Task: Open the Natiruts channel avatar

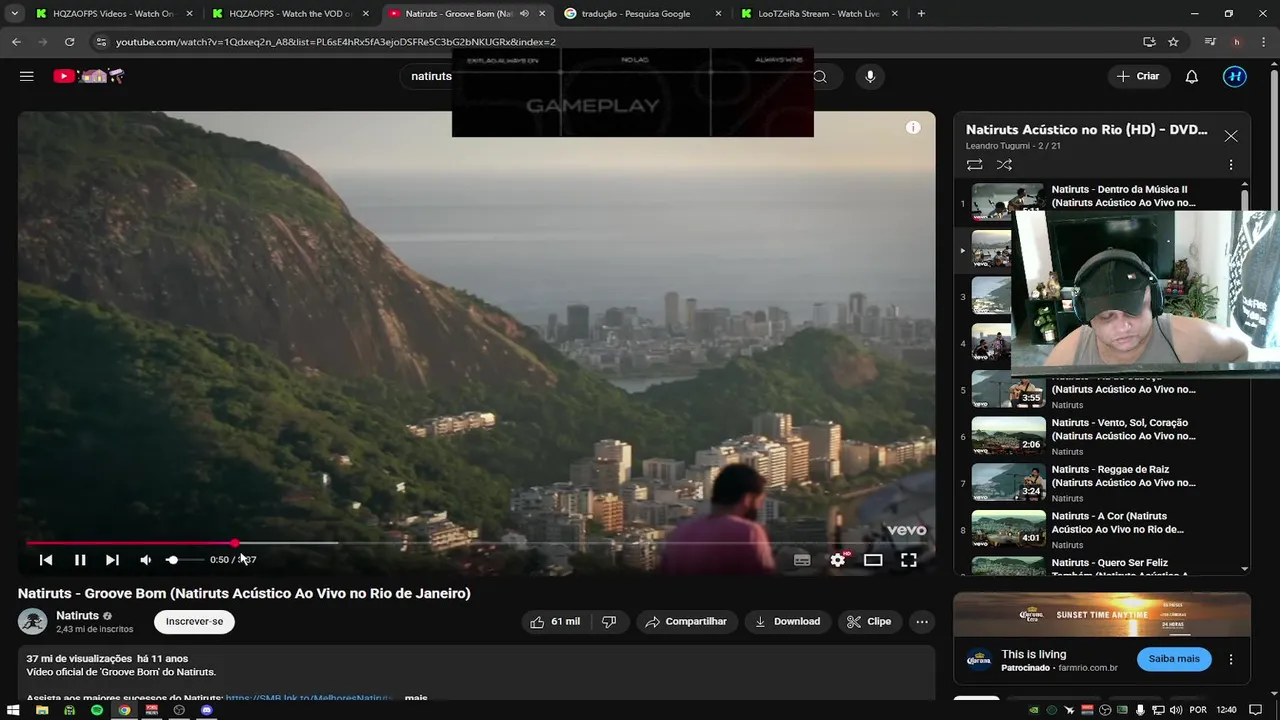Action: (33, 621)
